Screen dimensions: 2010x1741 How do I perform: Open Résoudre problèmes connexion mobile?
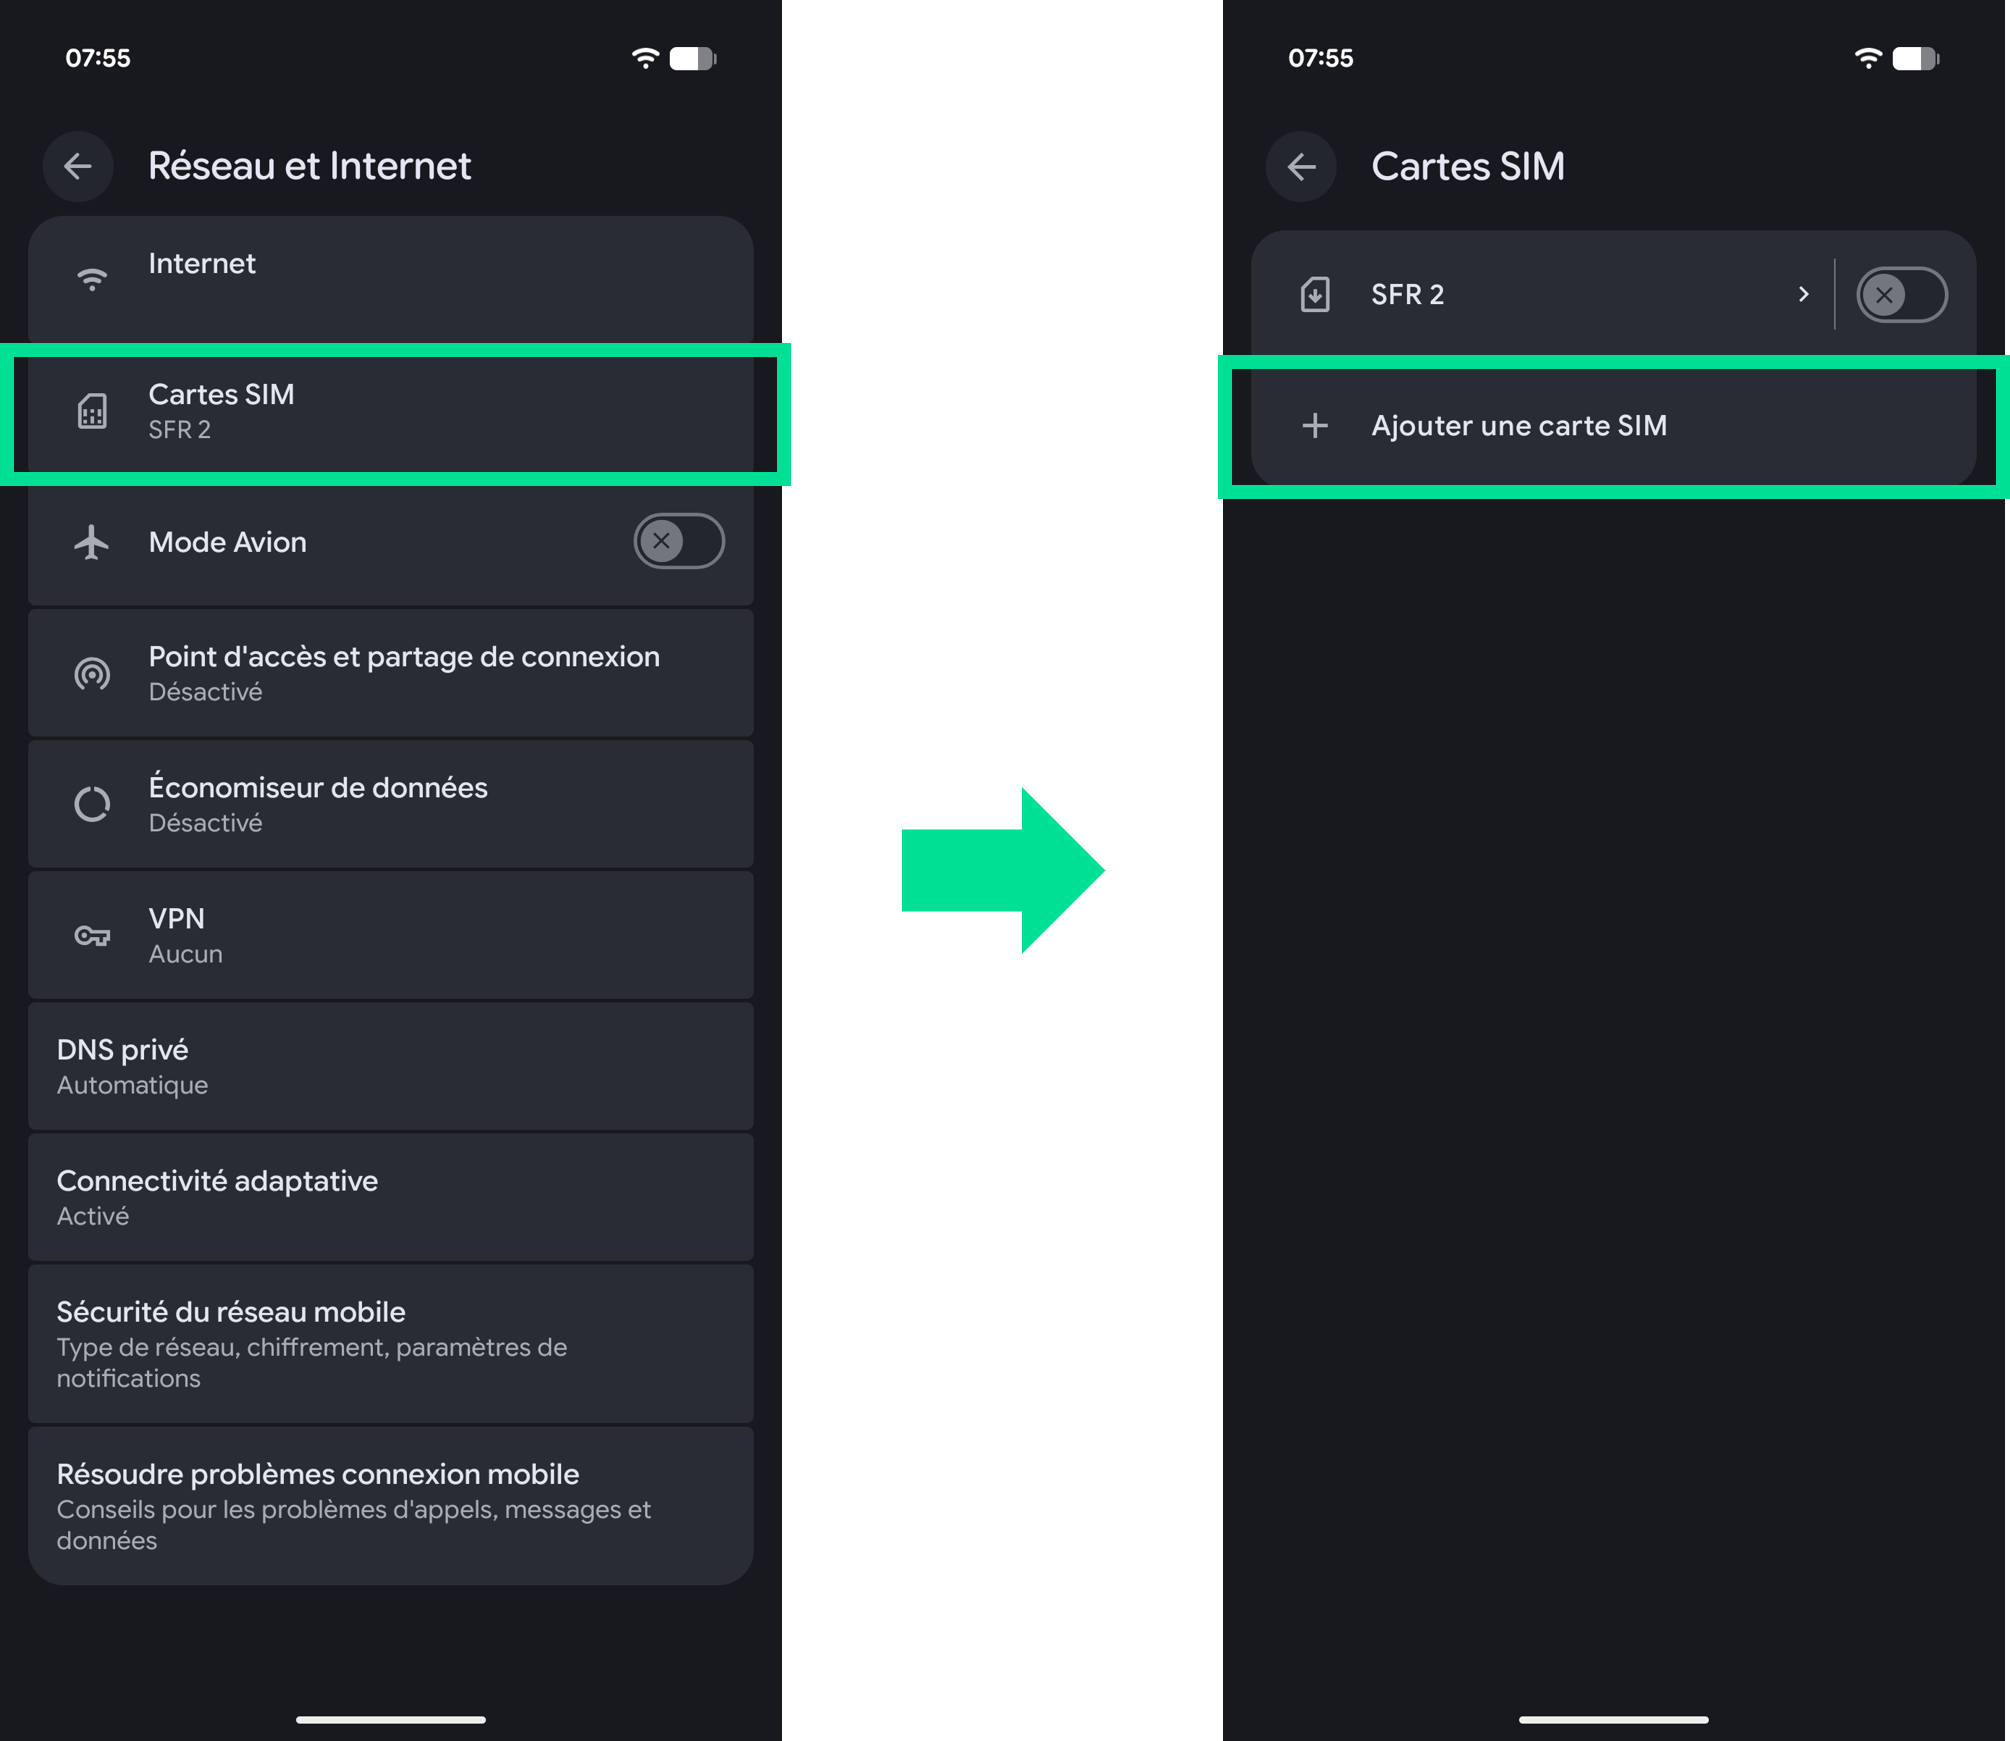tap(391, 1505)
